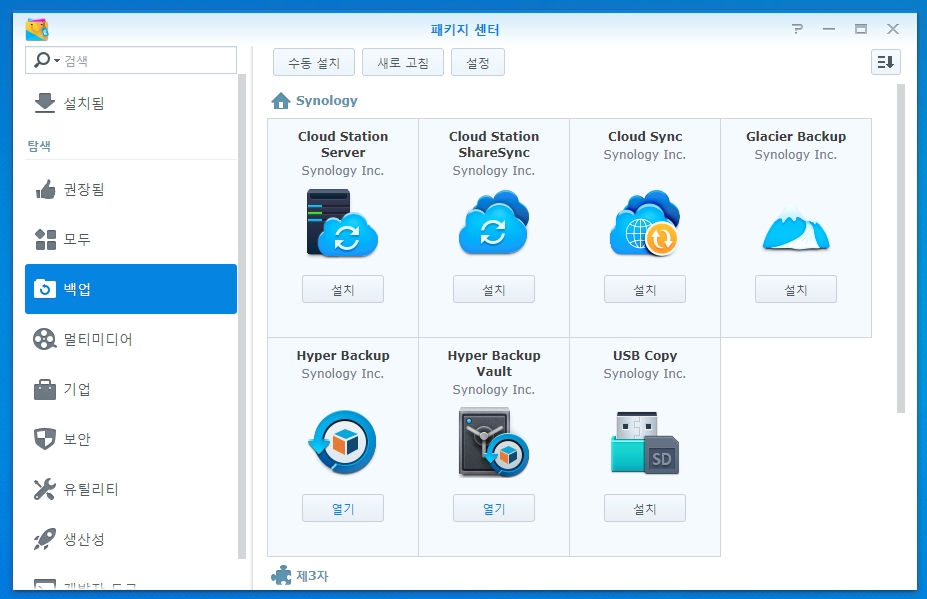Click the Glacier Backup title text
Screen dimensions: 927x599
pyautogui.click(x=796, y=137)
